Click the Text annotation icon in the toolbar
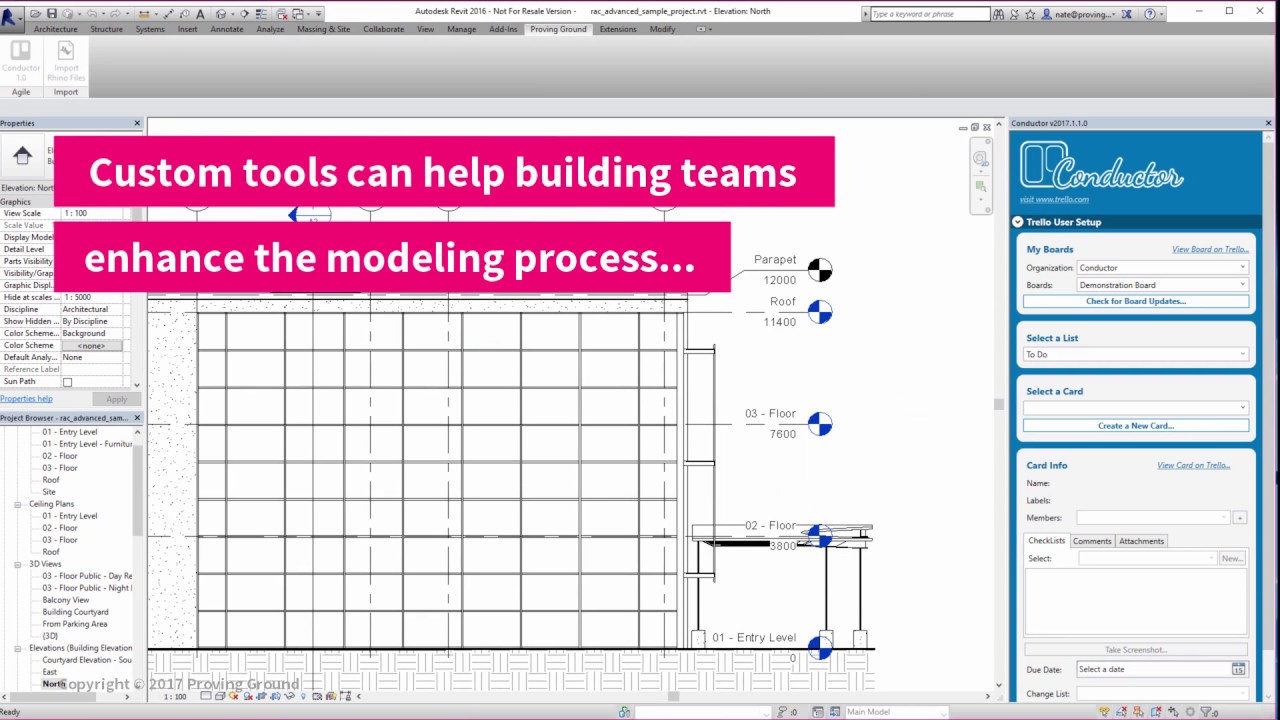Viewport: 1280px width, 720px height. click(x=199, y=13)
